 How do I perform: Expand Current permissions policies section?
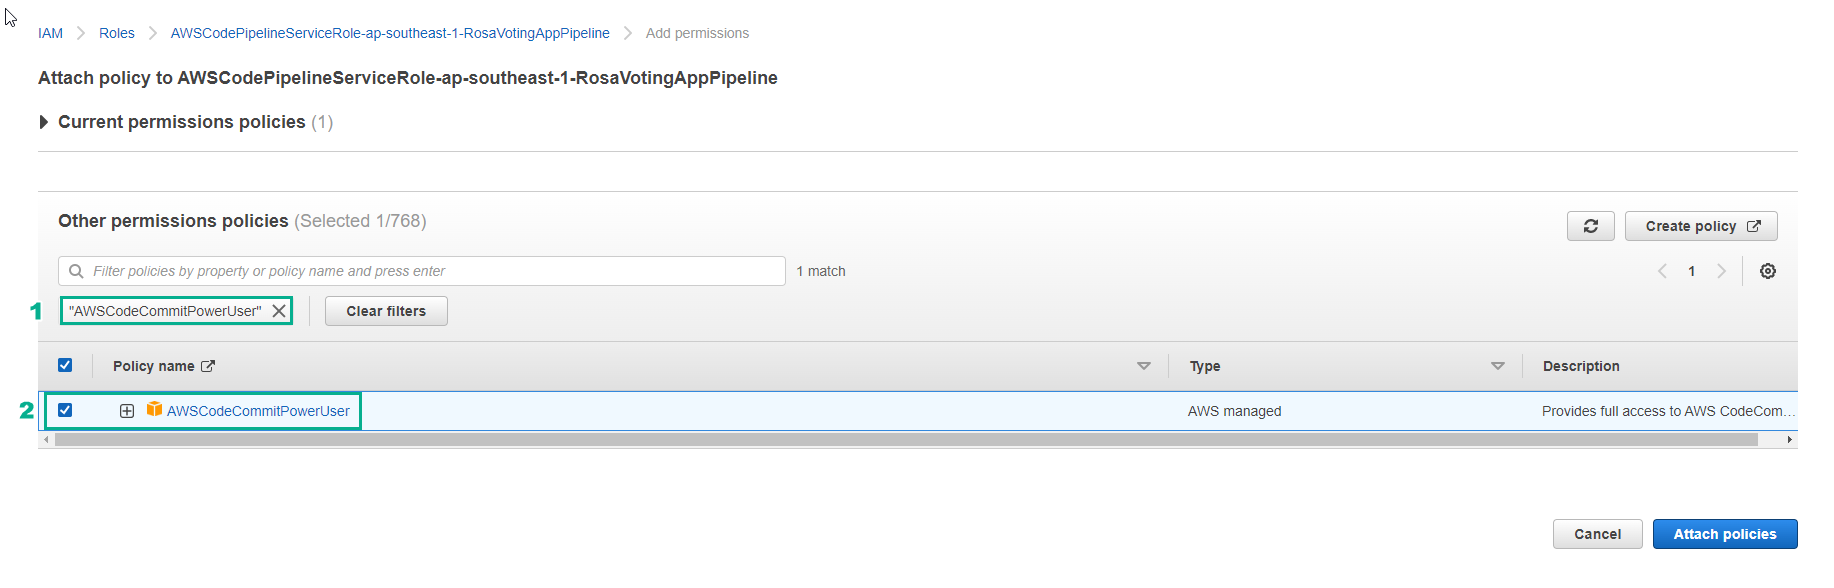[x=44, y=122]
